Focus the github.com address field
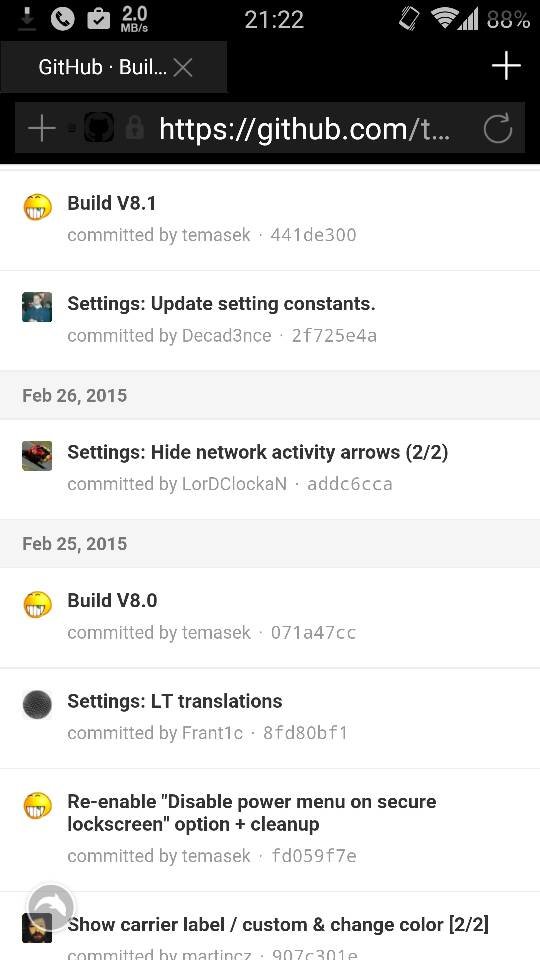540x960 pixels. (304, 129)
